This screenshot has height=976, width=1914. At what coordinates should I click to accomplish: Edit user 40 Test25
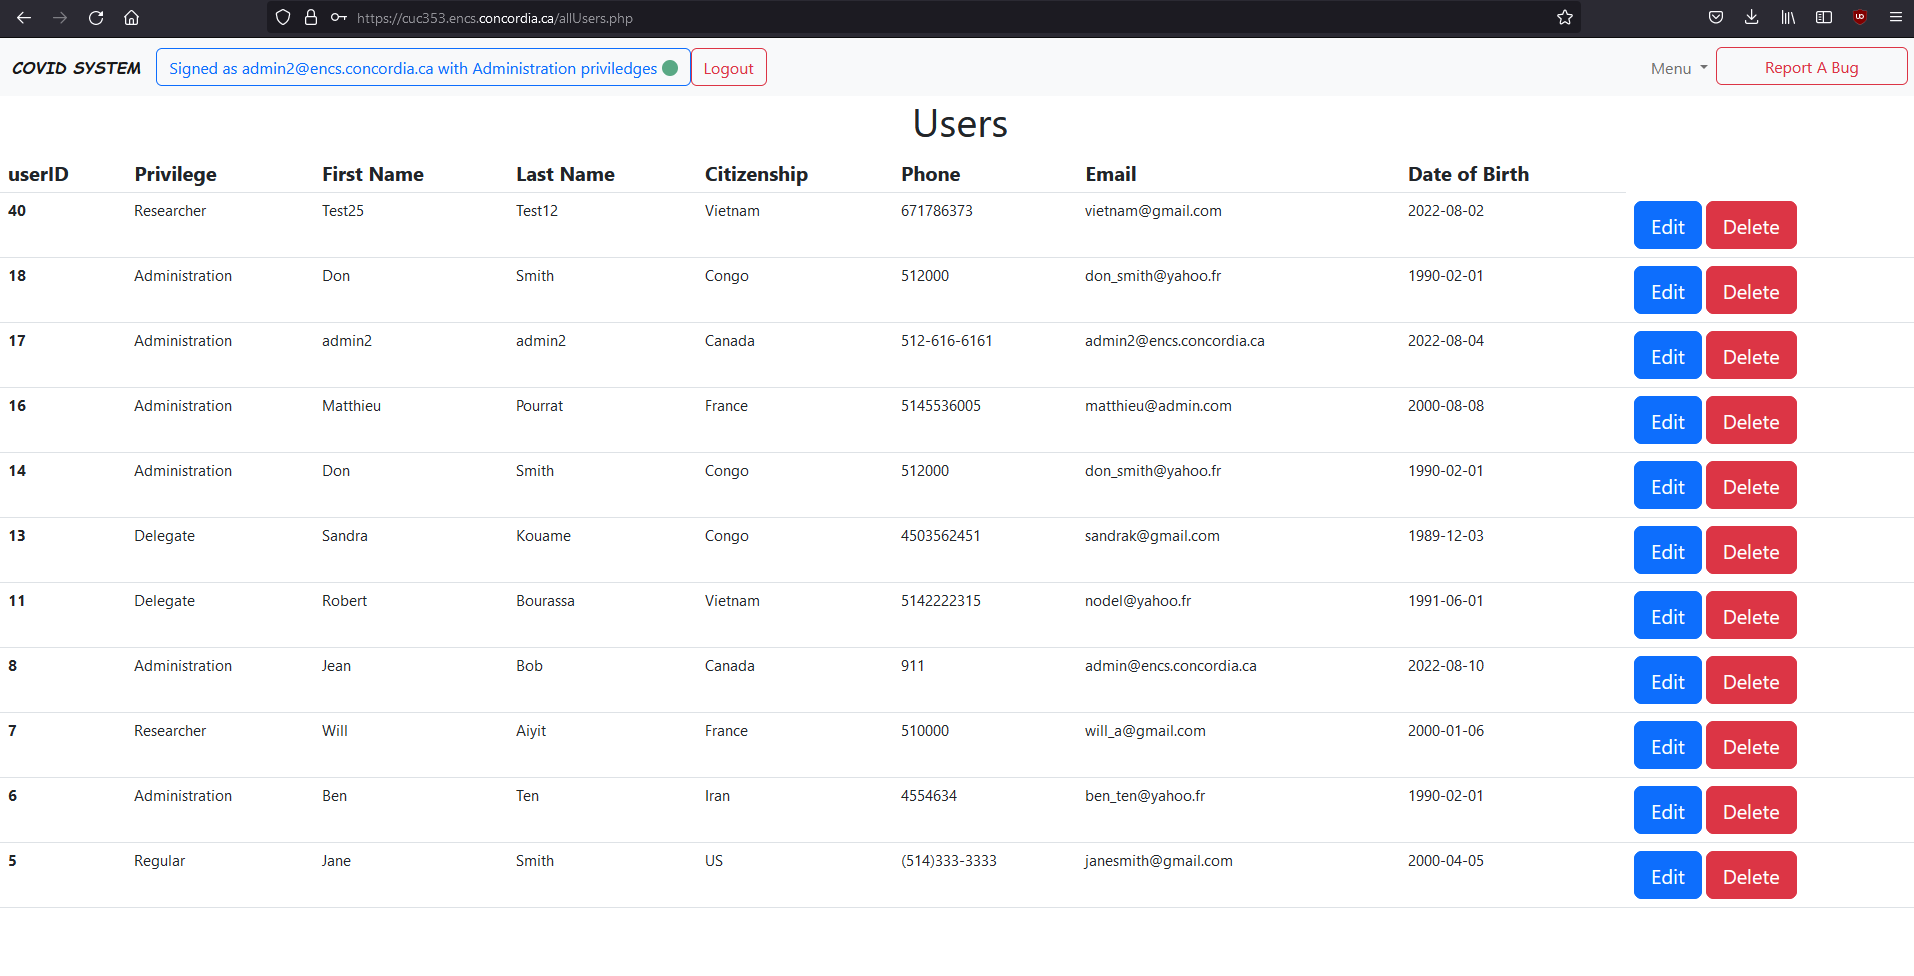pyautogui.click(x=1667, y=226)
